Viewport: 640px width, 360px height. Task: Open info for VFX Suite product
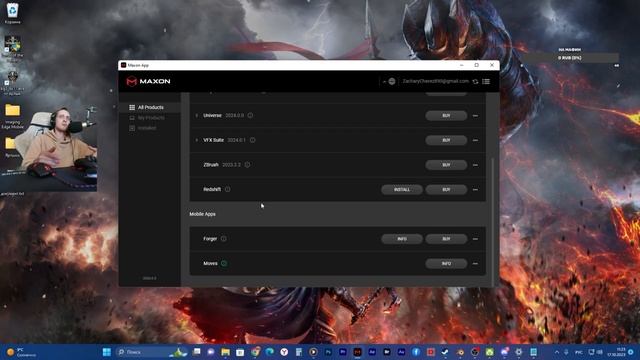(253, 140)
